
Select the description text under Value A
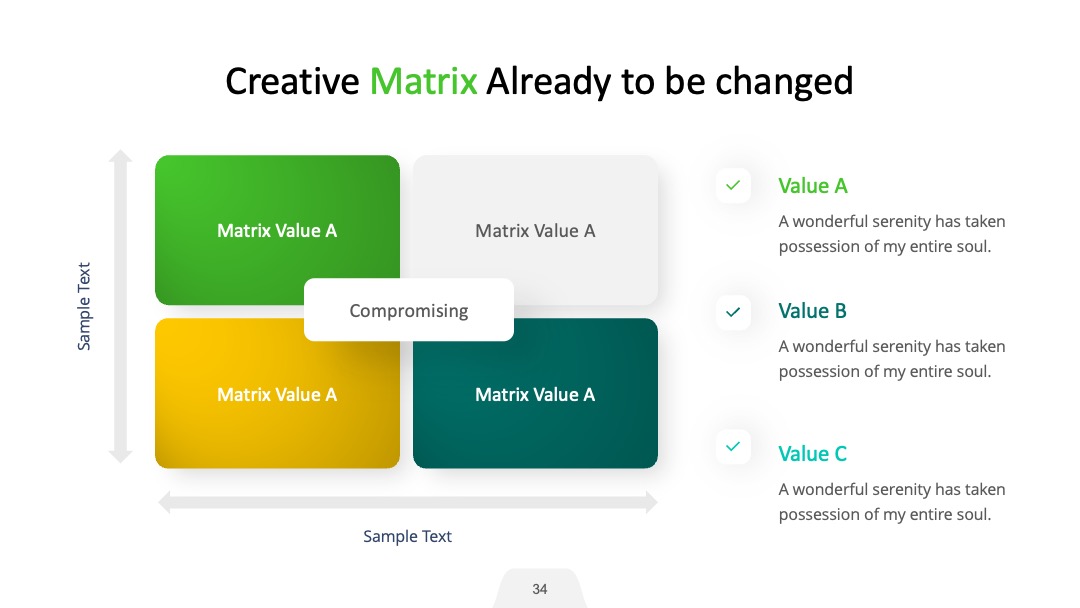click(x=892, y=234)
